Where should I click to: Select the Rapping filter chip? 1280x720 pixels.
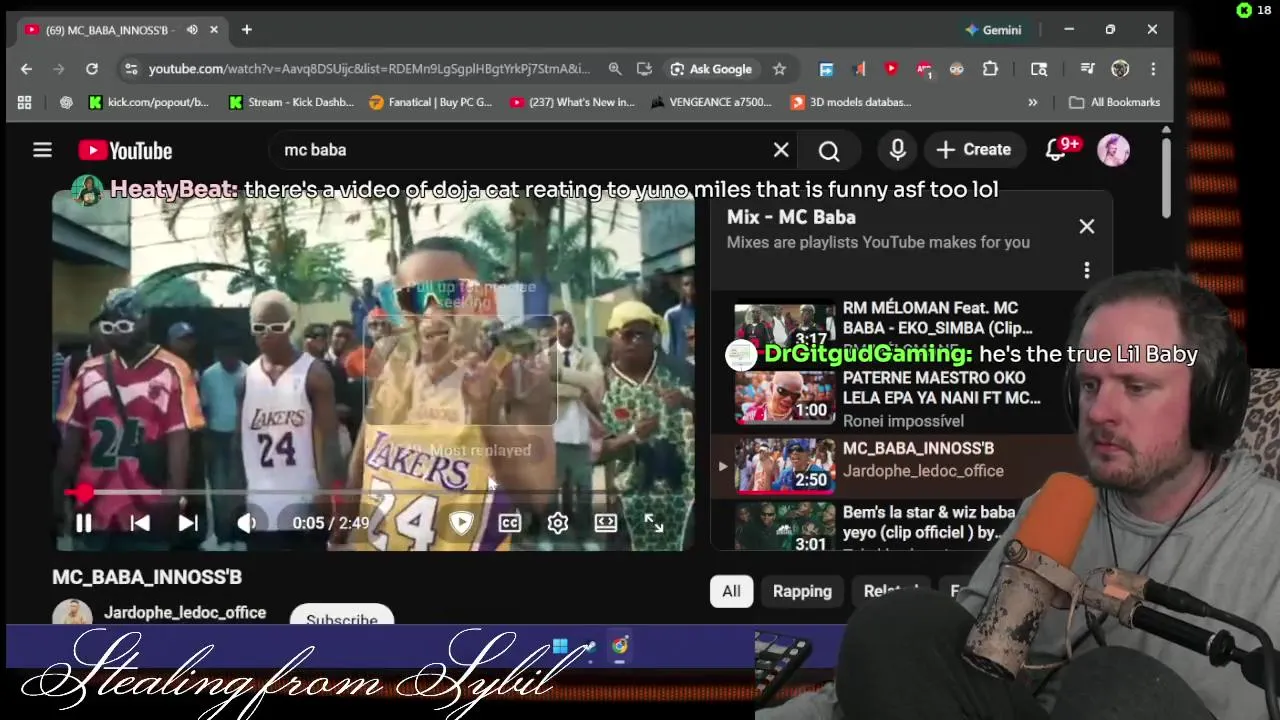tap(802, 591)
